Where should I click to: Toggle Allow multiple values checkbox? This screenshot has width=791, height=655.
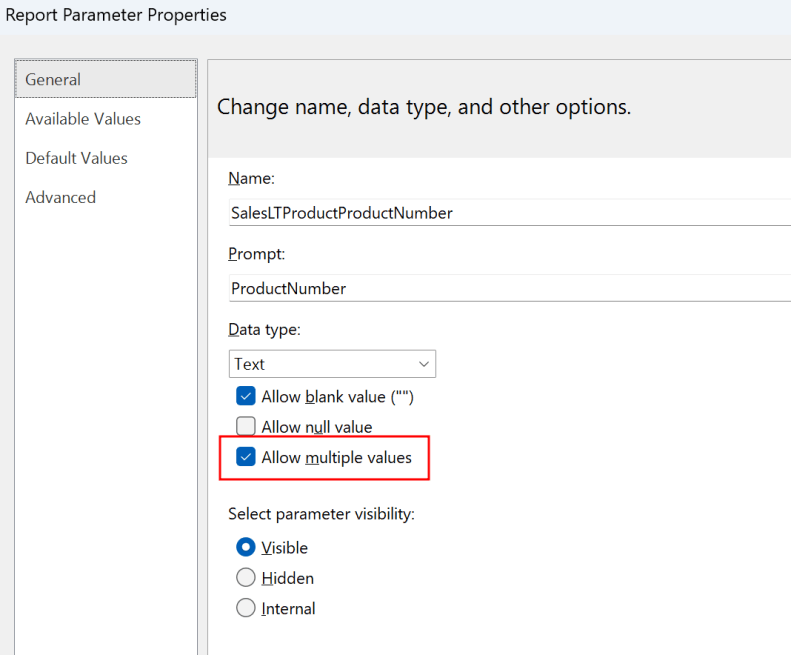coord(246,457)
